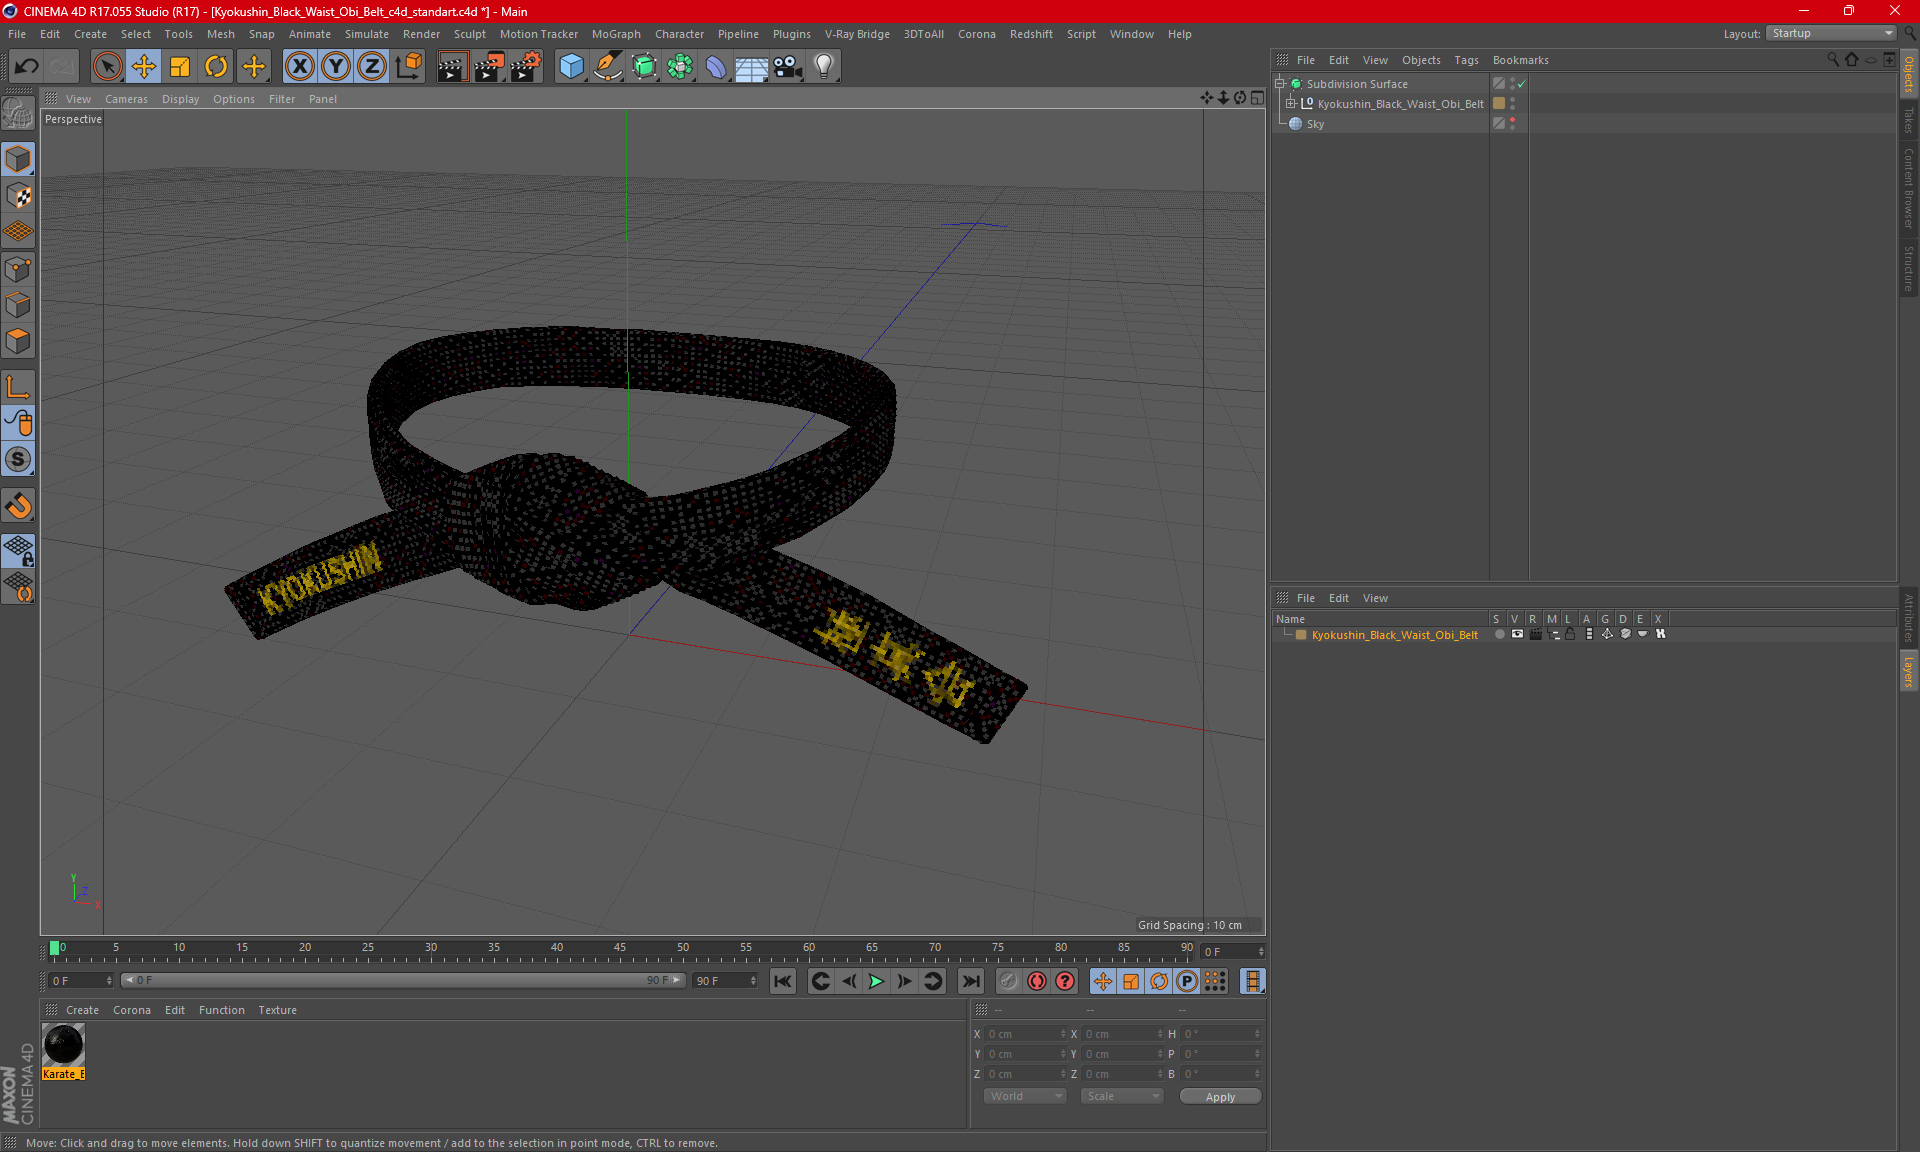Toggle layer Solo dot for Kyokushin belt
Screen dimensions: 1920x1152
(1499, 634)
